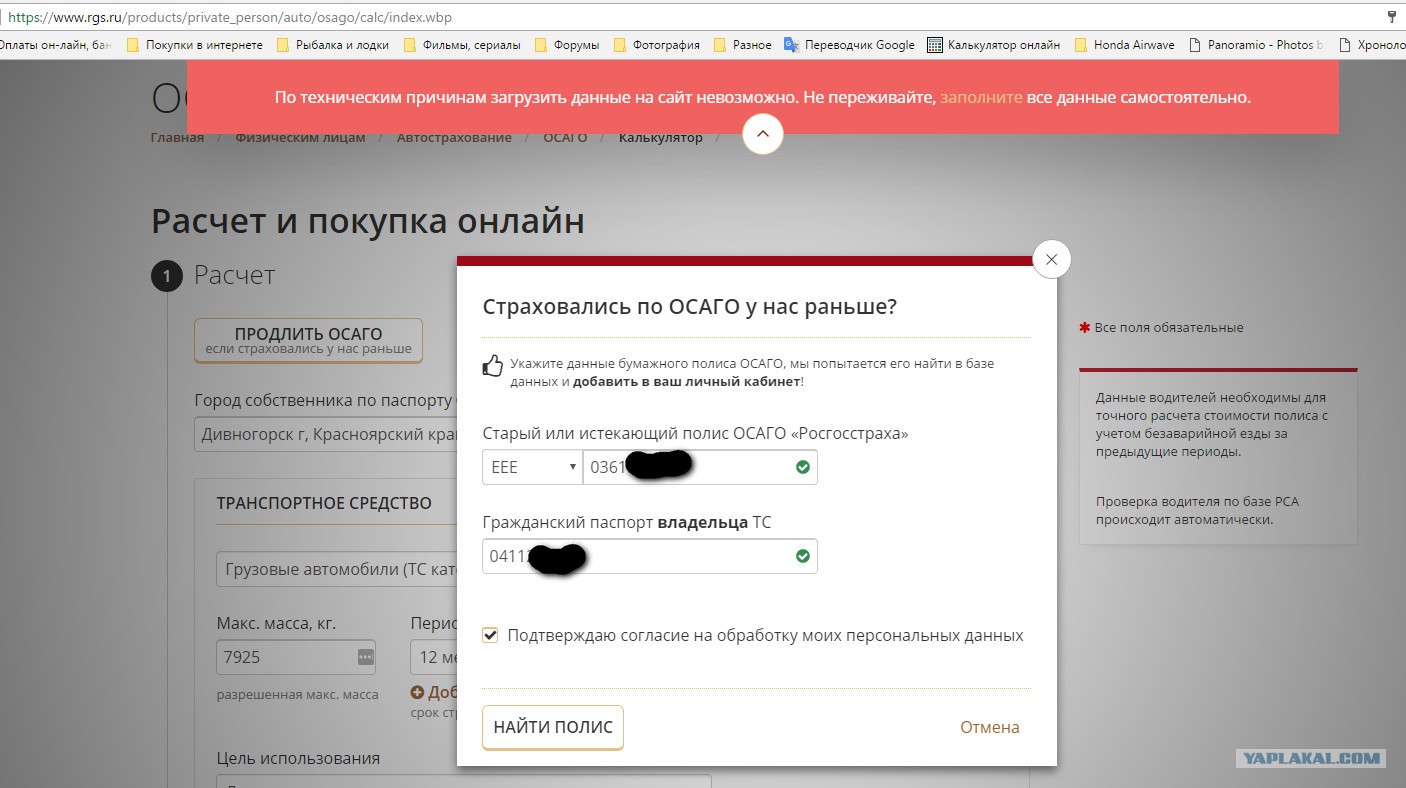Open the Разное bookmark folder
Image resolution: width=1406 pixels, height=788 pixels.
click(x=741, y=45)
